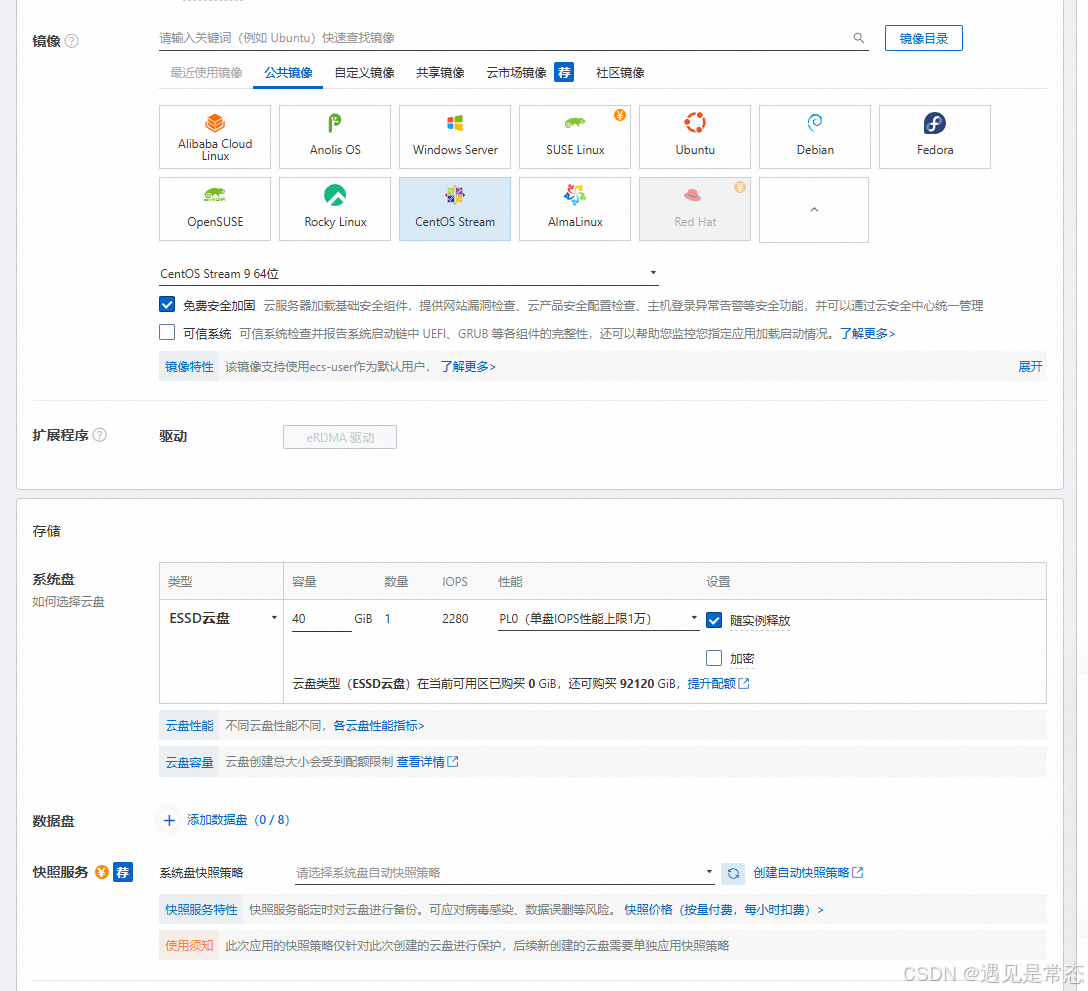Pick the Fedora image tile
This screenshot has width=1088, height=991.
[935, 137]
